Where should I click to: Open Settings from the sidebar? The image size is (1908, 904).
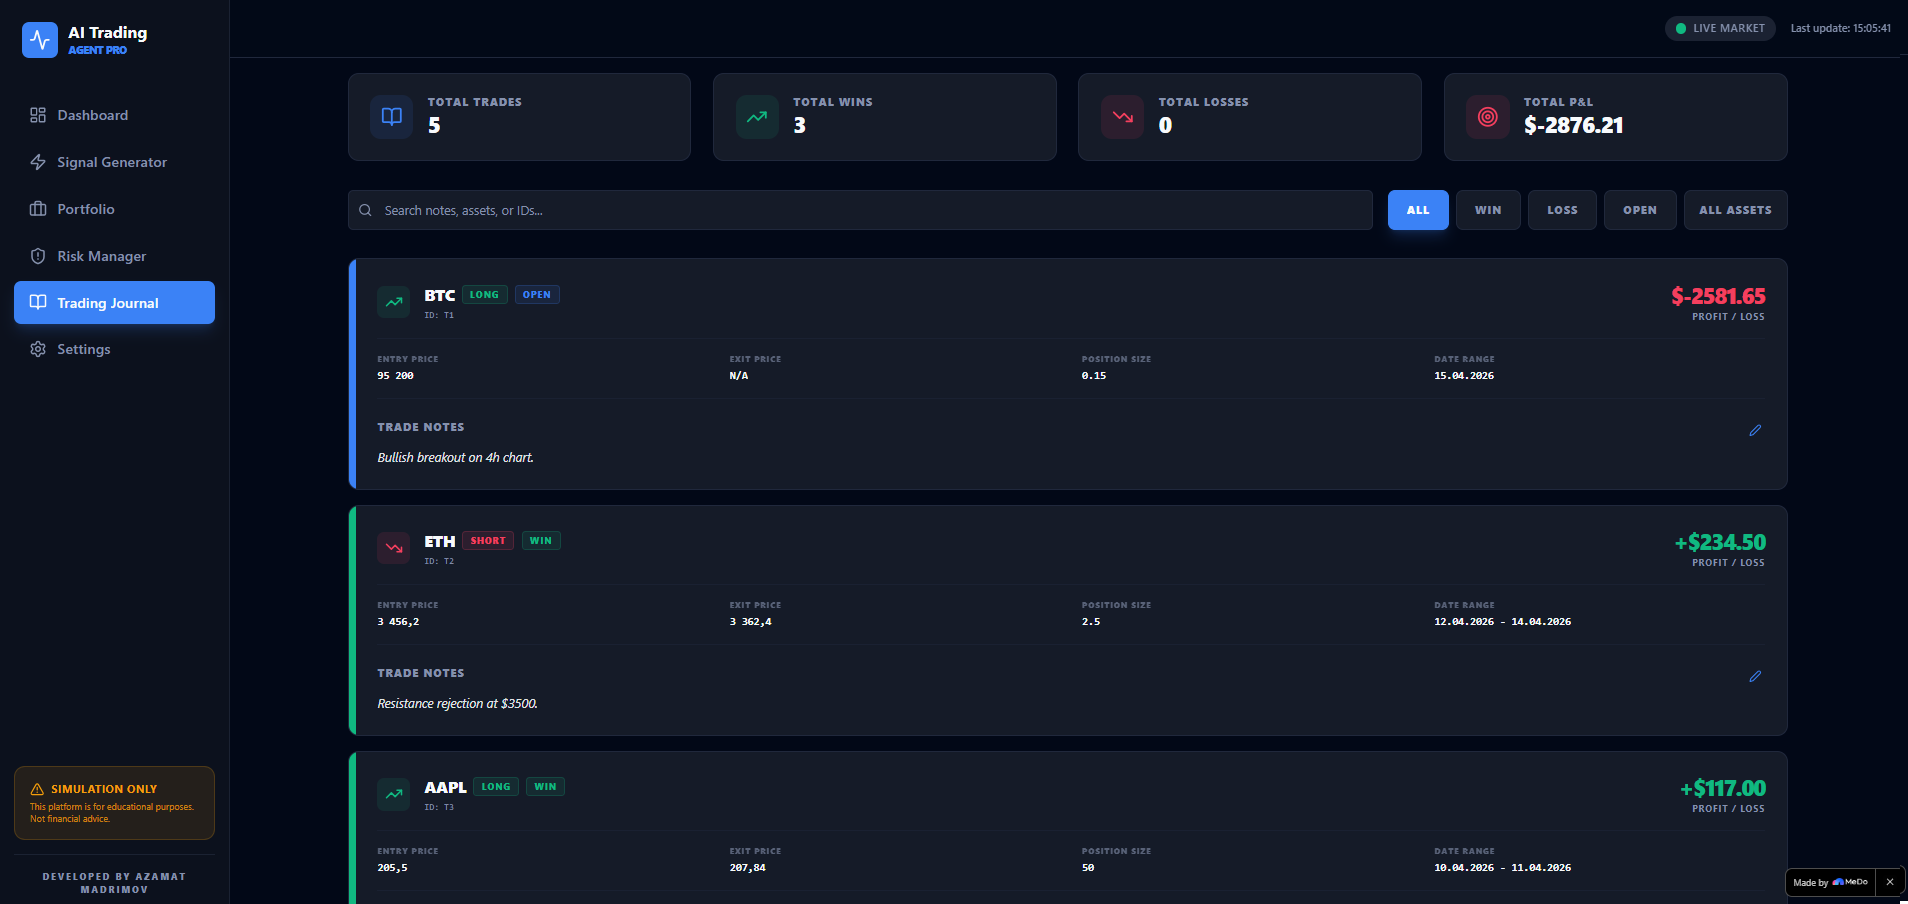click(114, 349)
